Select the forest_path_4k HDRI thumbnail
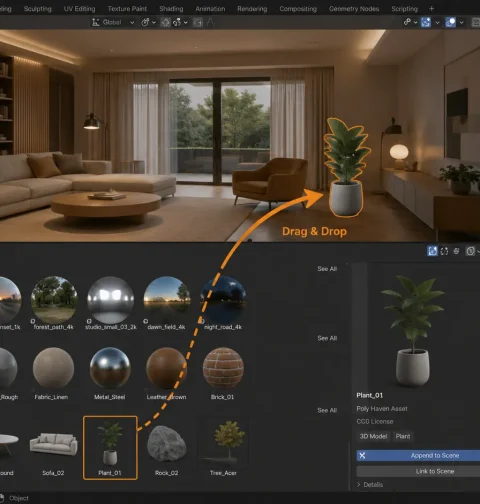The image size is (480, 504). click(x=54, y=299)
